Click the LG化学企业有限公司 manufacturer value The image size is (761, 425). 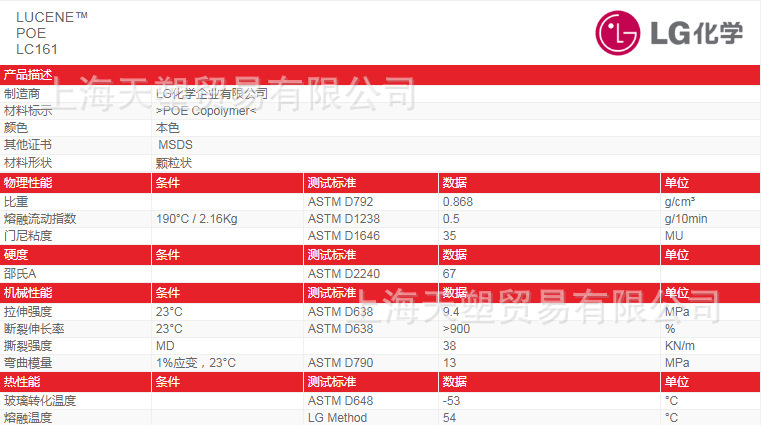(212, 94)
